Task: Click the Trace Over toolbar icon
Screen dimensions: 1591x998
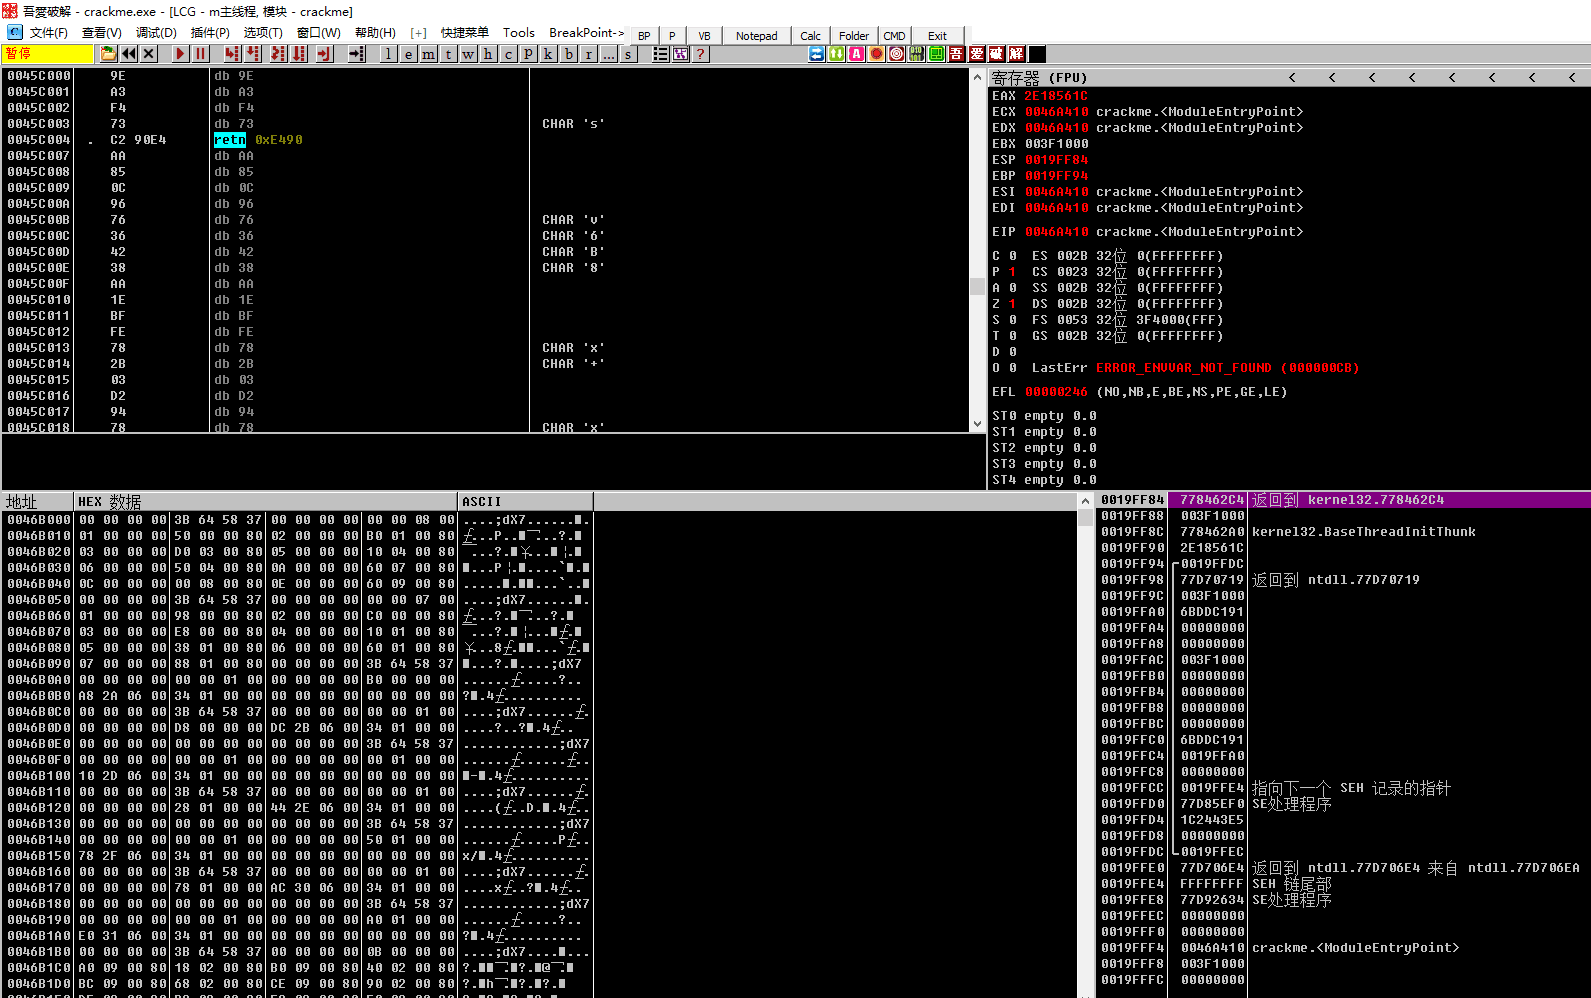Action: point(299,54)
